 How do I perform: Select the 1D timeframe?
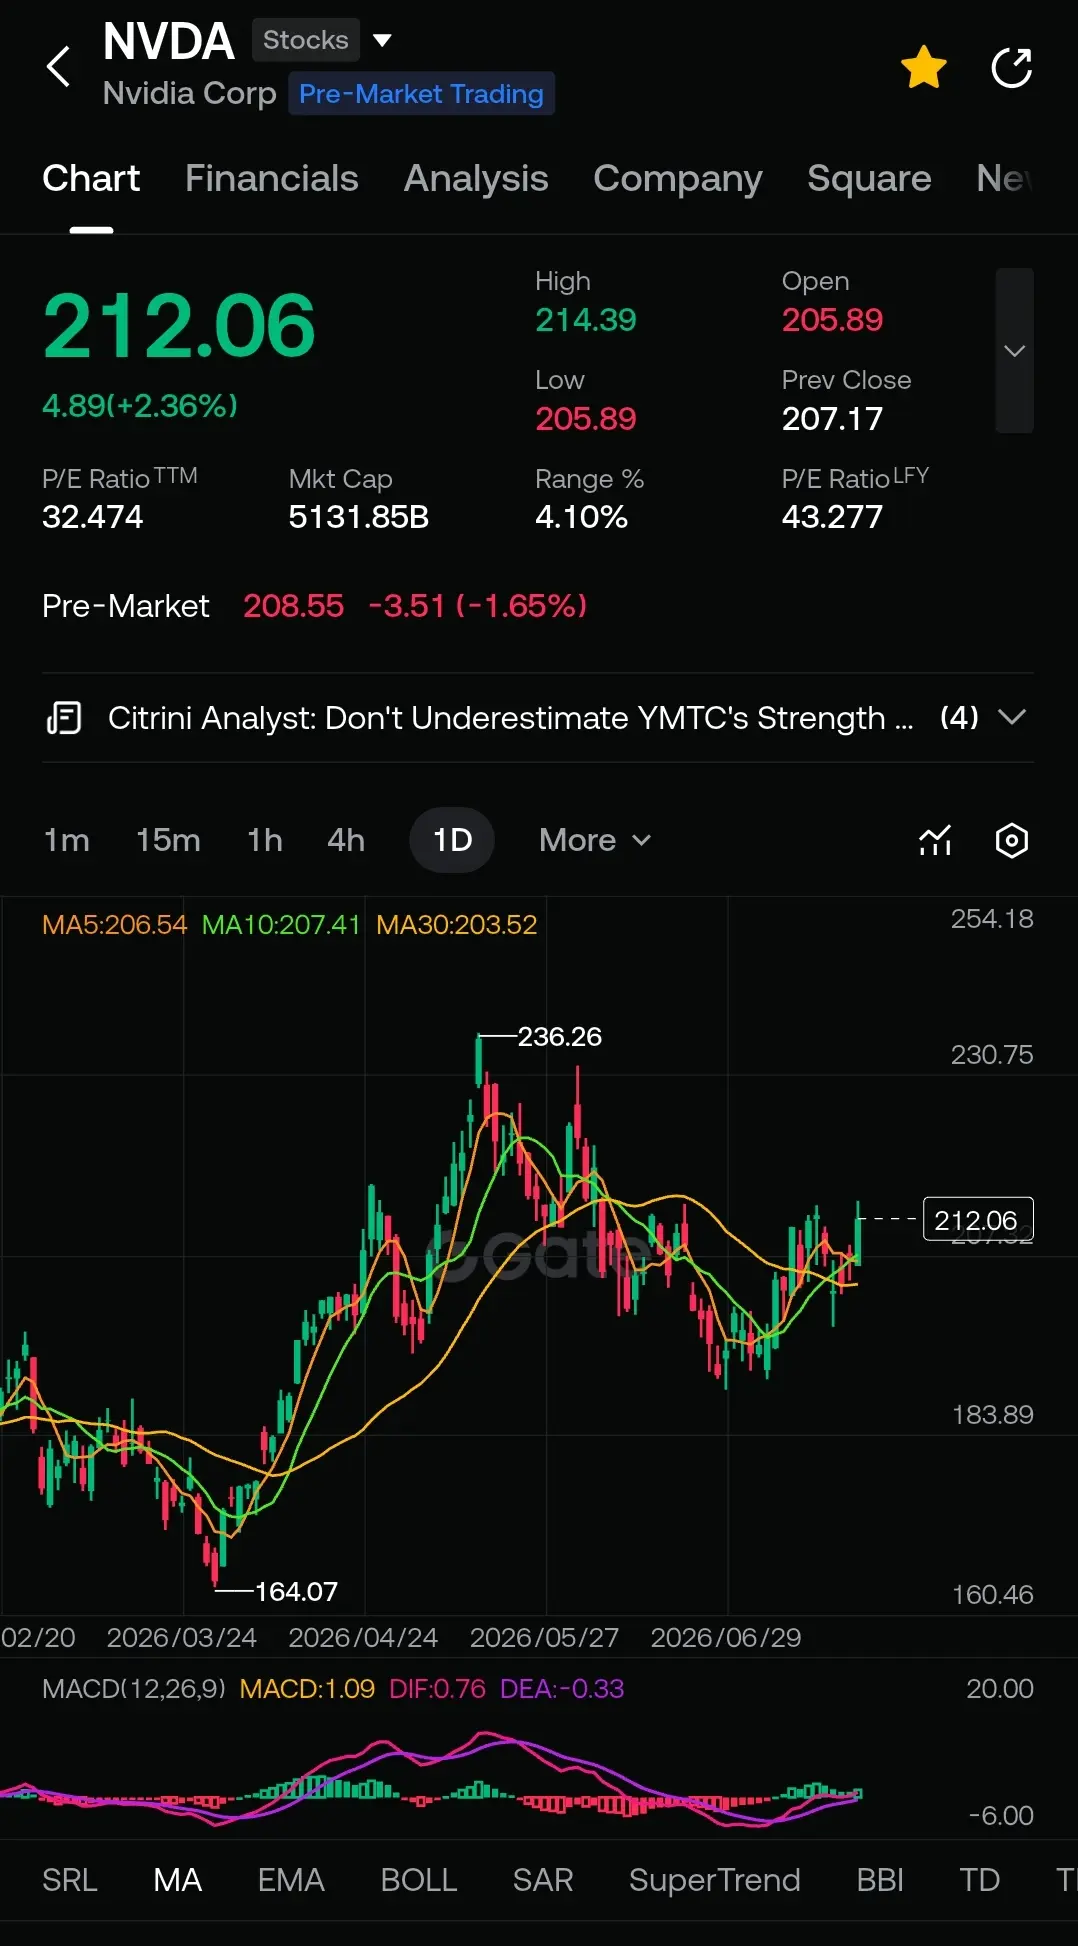click(x=452, y=840)
